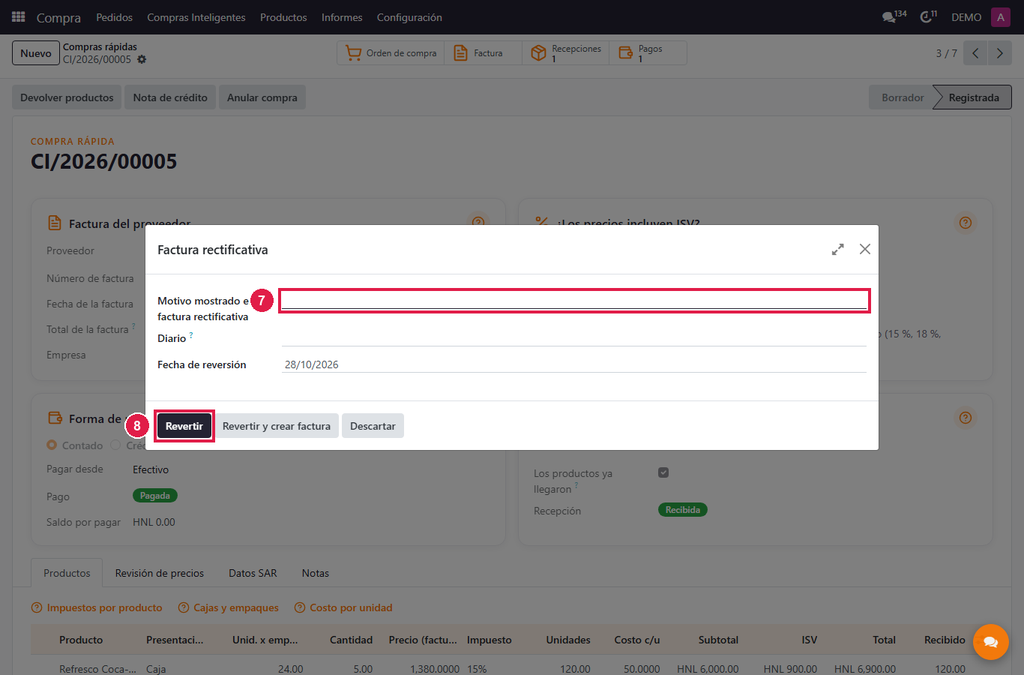Go to next record arrow
The height and width of the screenshot is (675, 1024).
pyautogui.click(x=1000, y=53)
